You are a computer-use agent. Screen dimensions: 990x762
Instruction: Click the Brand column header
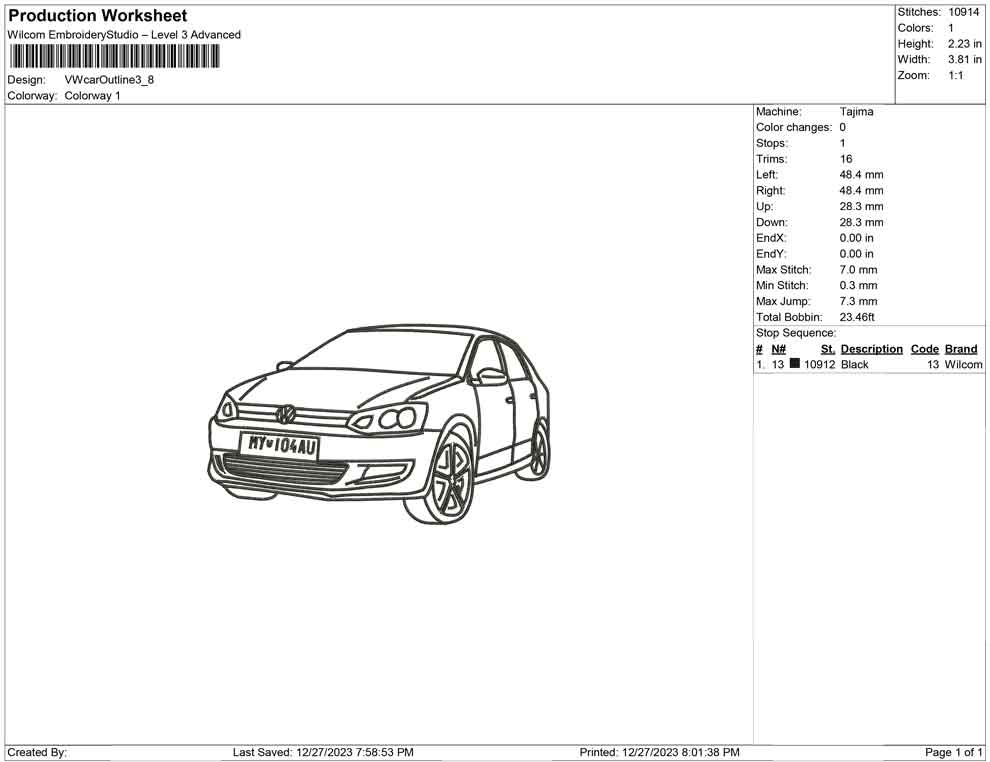point(960,349)
